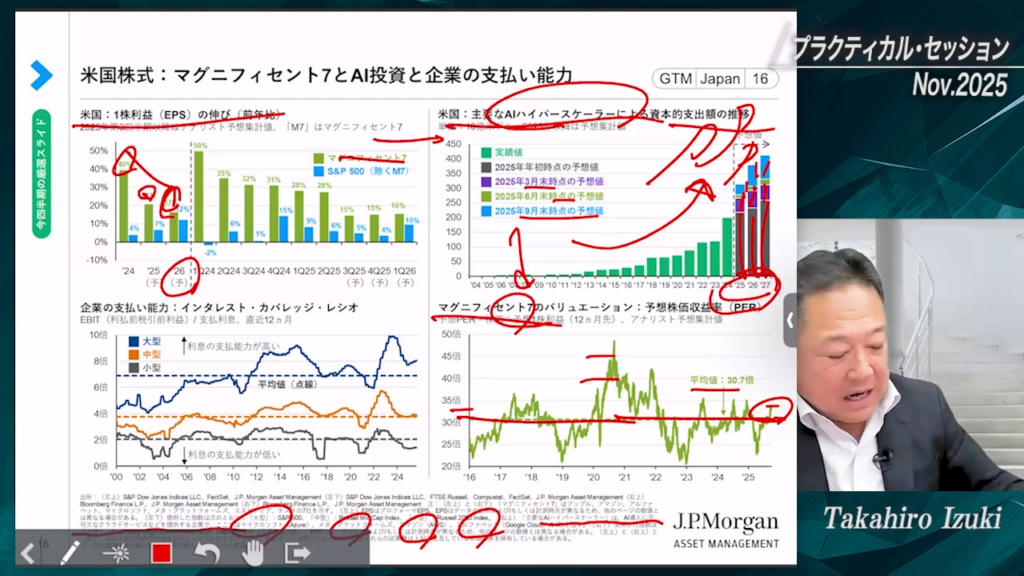Select the hand pan tool
The width and height of the screenshot is (1024, 576).
point(253,551)
